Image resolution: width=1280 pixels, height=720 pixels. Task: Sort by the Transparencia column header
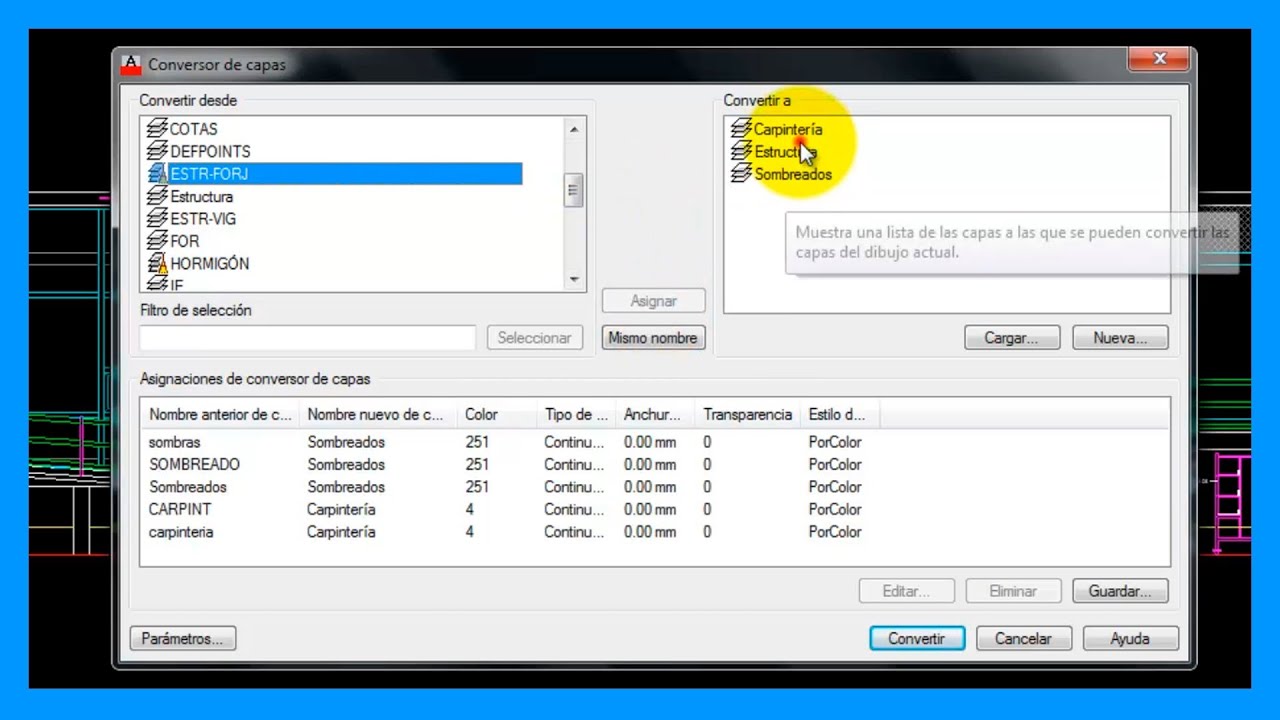(748, 414)
